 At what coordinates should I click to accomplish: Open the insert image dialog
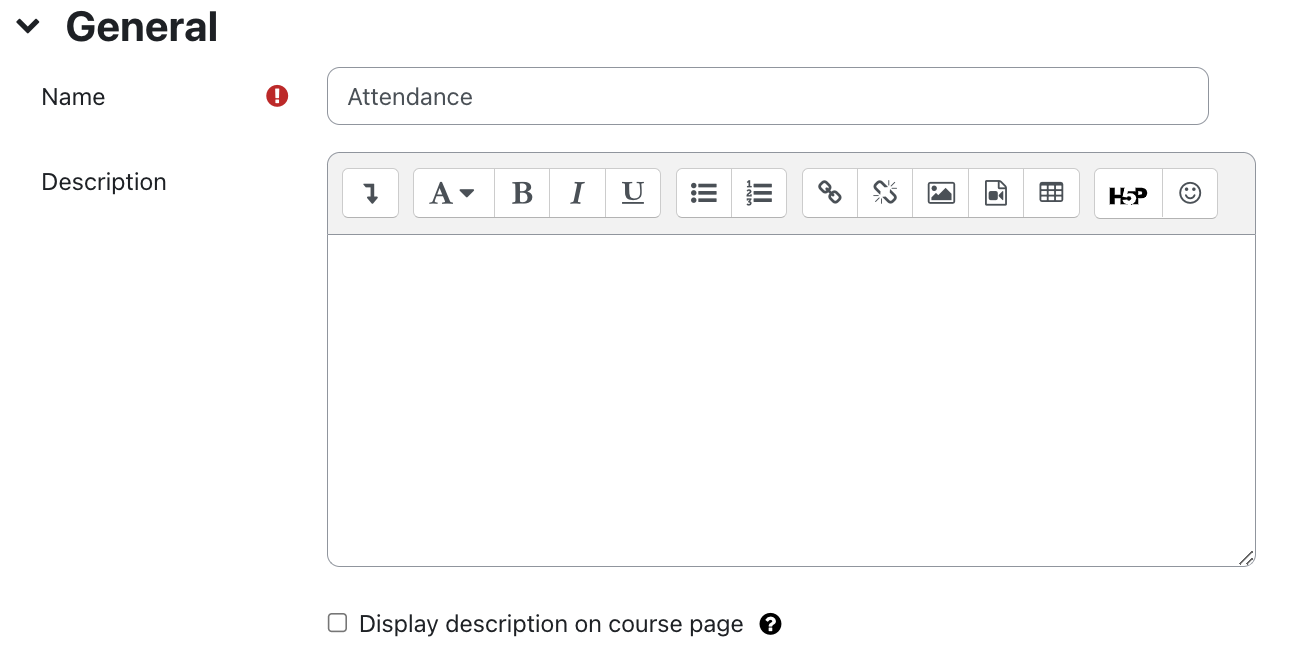click(940, 193)
